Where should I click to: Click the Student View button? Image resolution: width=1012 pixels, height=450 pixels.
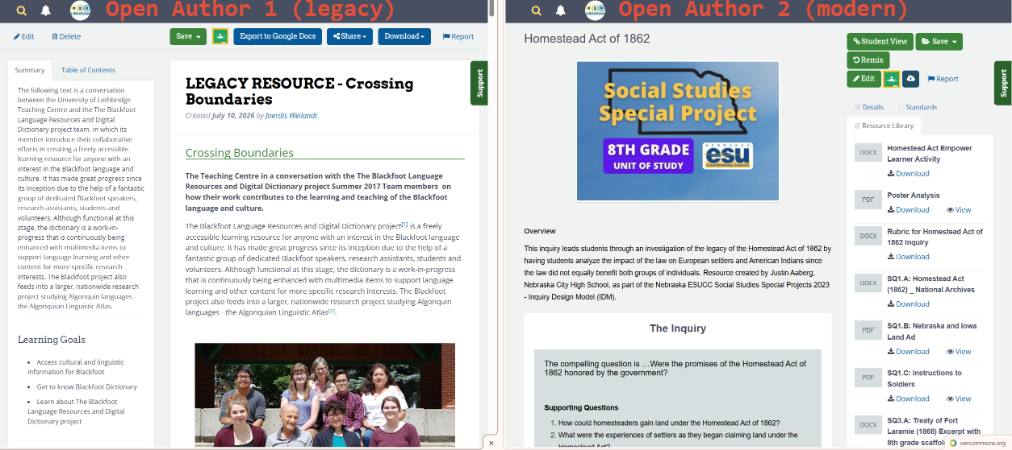click(x=880, y=42)
